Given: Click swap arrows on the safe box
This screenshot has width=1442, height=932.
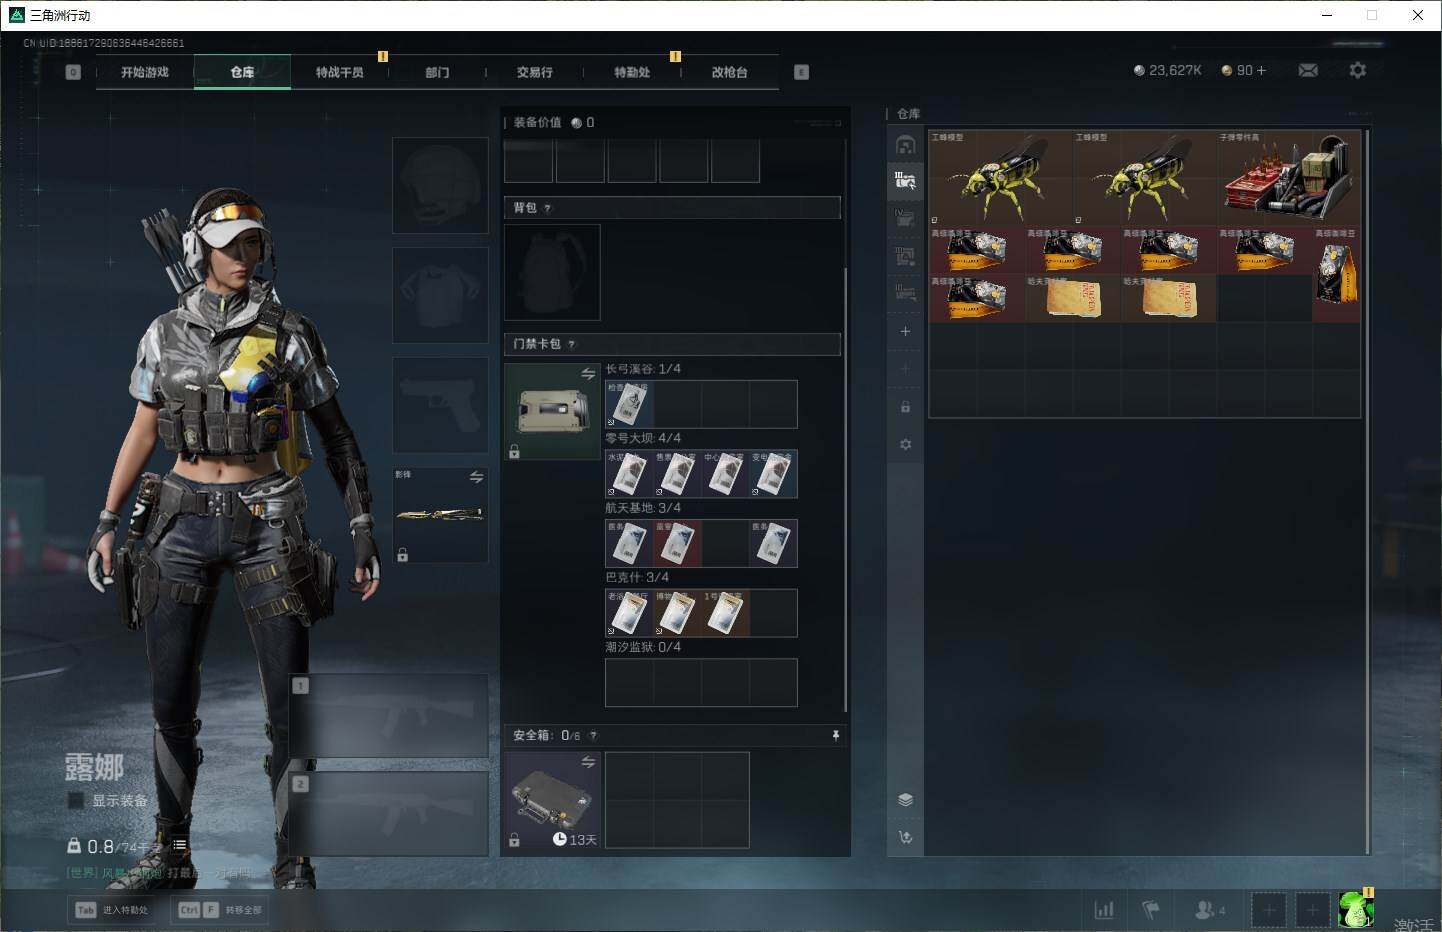Looking at the screenshot, I should point(588,762).
